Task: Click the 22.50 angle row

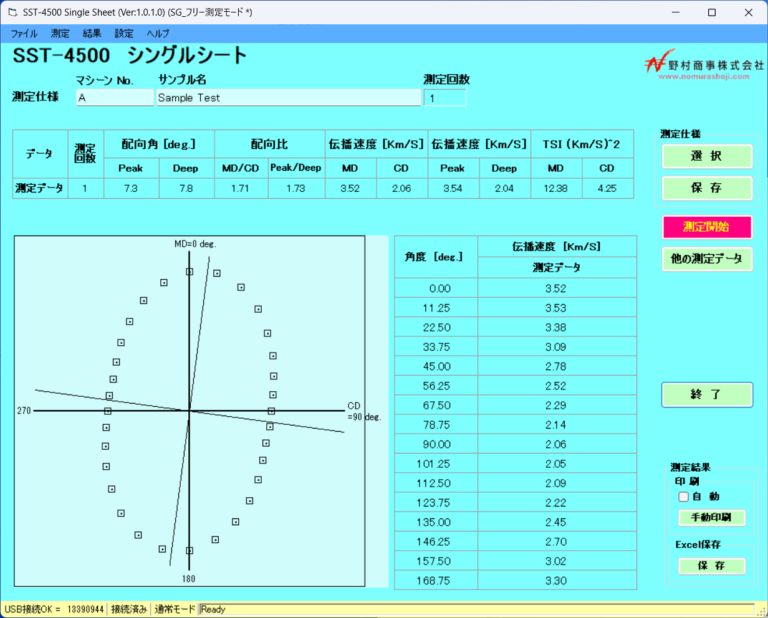Action: [515, 328]
